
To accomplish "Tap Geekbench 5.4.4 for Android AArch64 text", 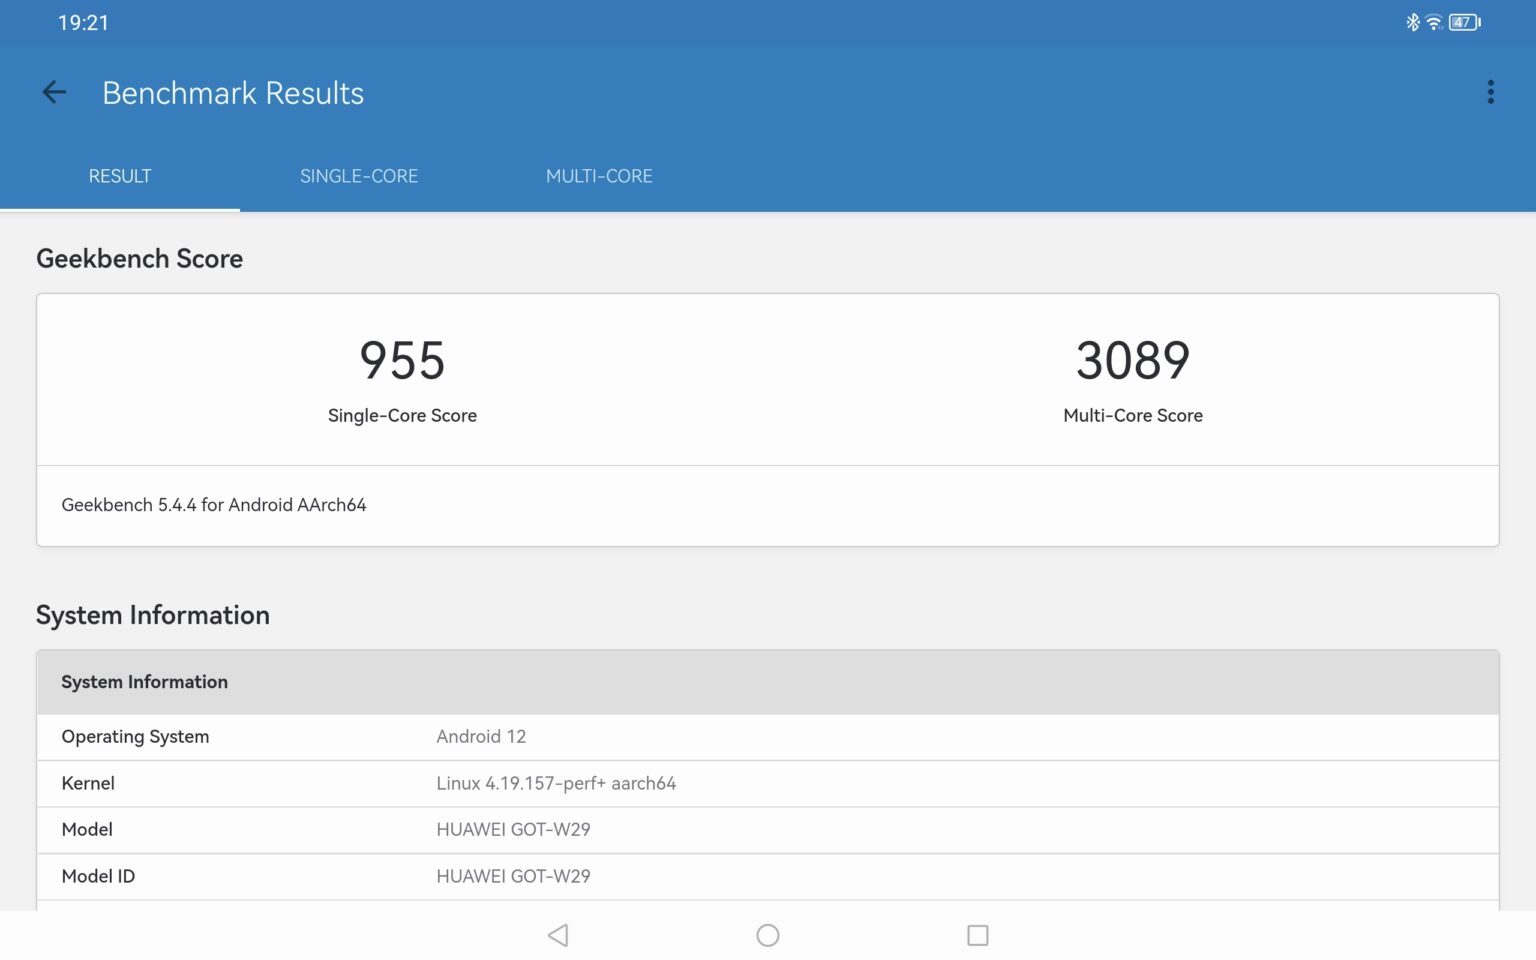I will tap(214, 505).
